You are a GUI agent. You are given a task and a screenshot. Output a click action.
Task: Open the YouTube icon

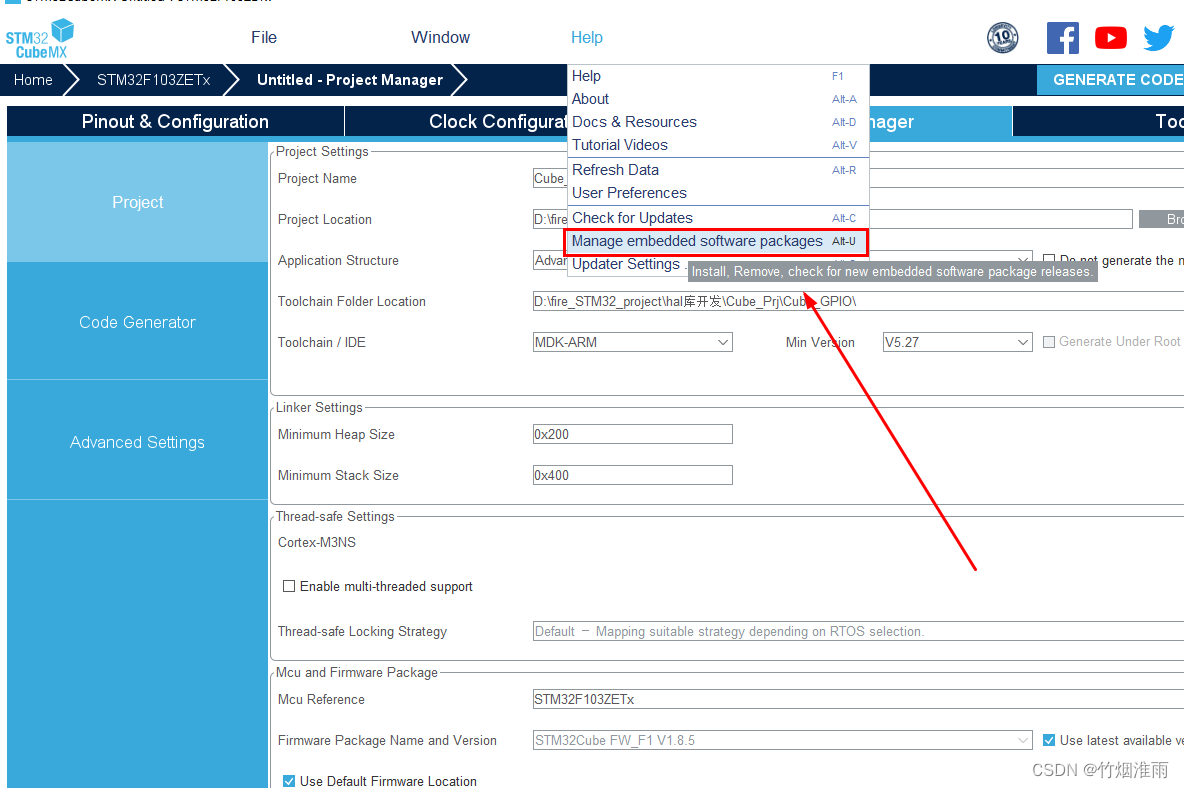(x=1111, y=38)
